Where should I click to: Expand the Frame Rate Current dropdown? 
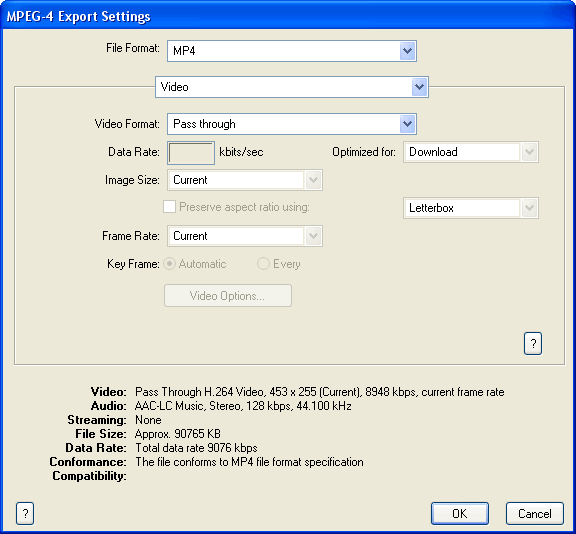coord(313,236)
